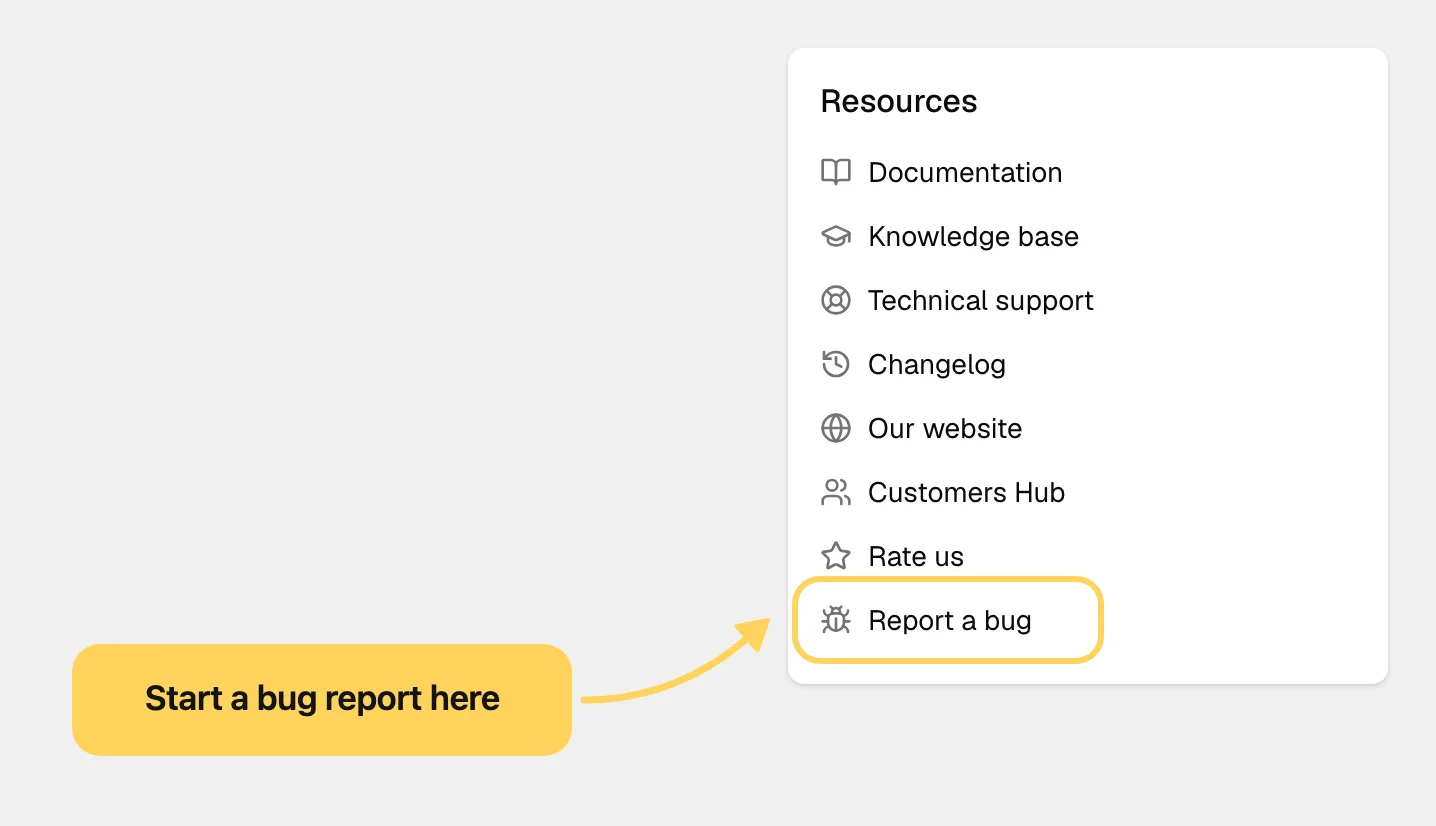Click the Resources heading

tap(899, 101)
